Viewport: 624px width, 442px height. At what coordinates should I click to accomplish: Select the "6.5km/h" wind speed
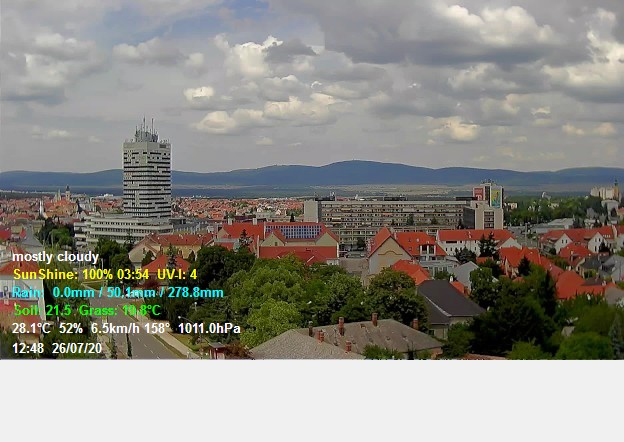(115, 329)
